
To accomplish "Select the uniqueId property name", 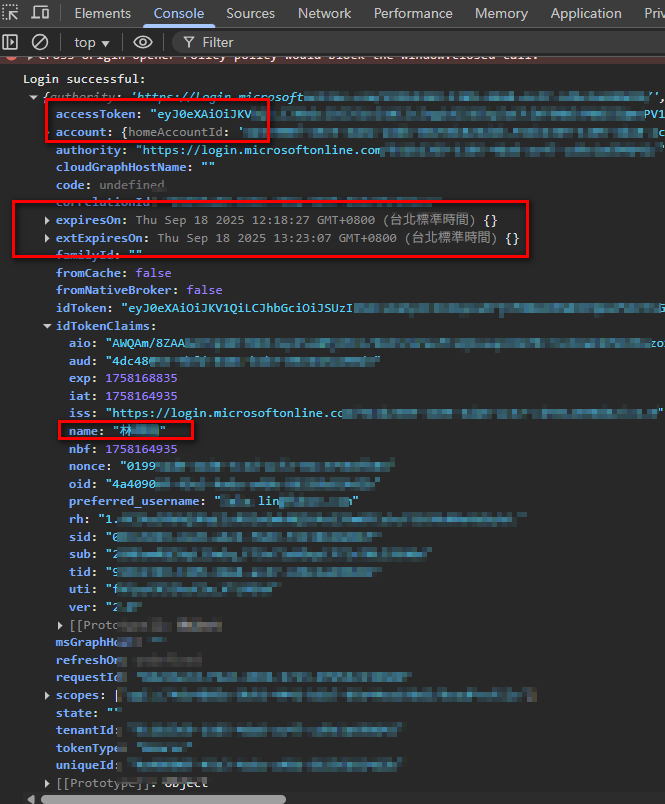I will pyautogui.click(x=85, y=765).
